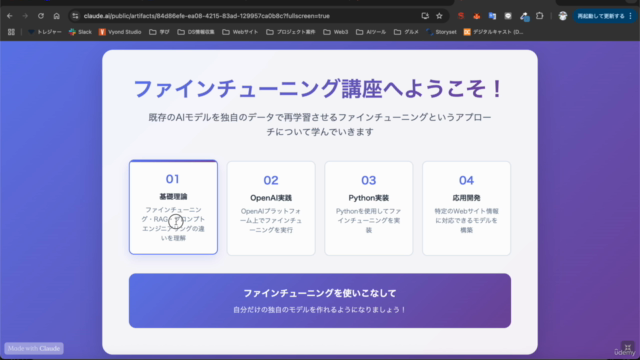Screen dimensions: 640x360
Task: Open the MetaMask fox extension icon
Action: [x=476, y=16]
